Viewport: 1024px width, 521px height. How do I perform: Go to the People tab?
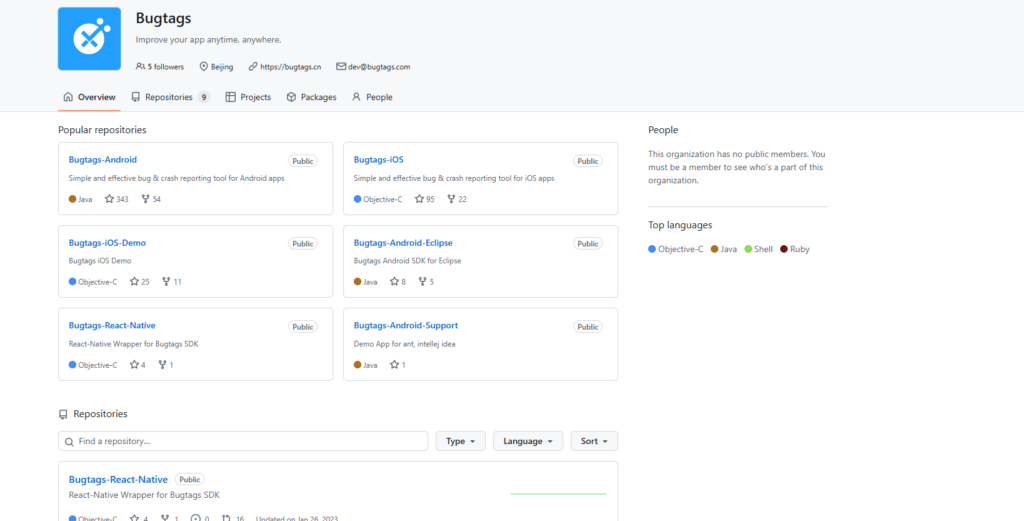point(371,97)
